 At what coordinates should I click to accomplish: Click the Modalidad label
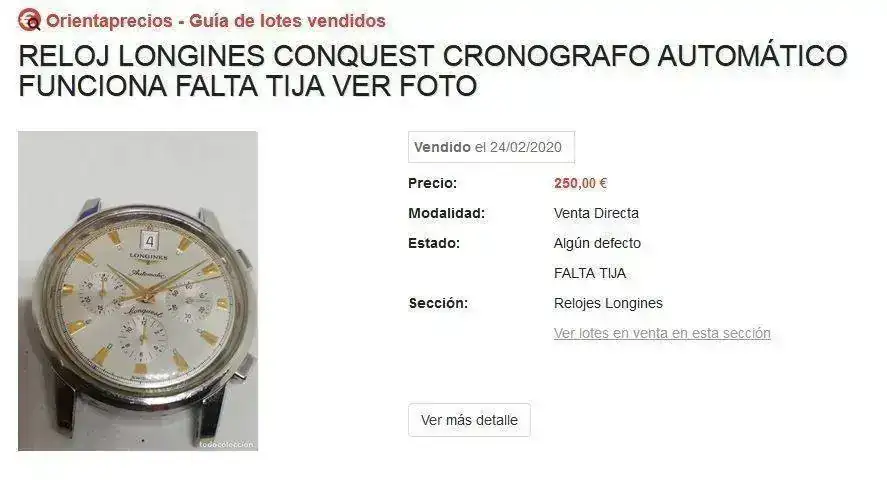pos(446,213)
